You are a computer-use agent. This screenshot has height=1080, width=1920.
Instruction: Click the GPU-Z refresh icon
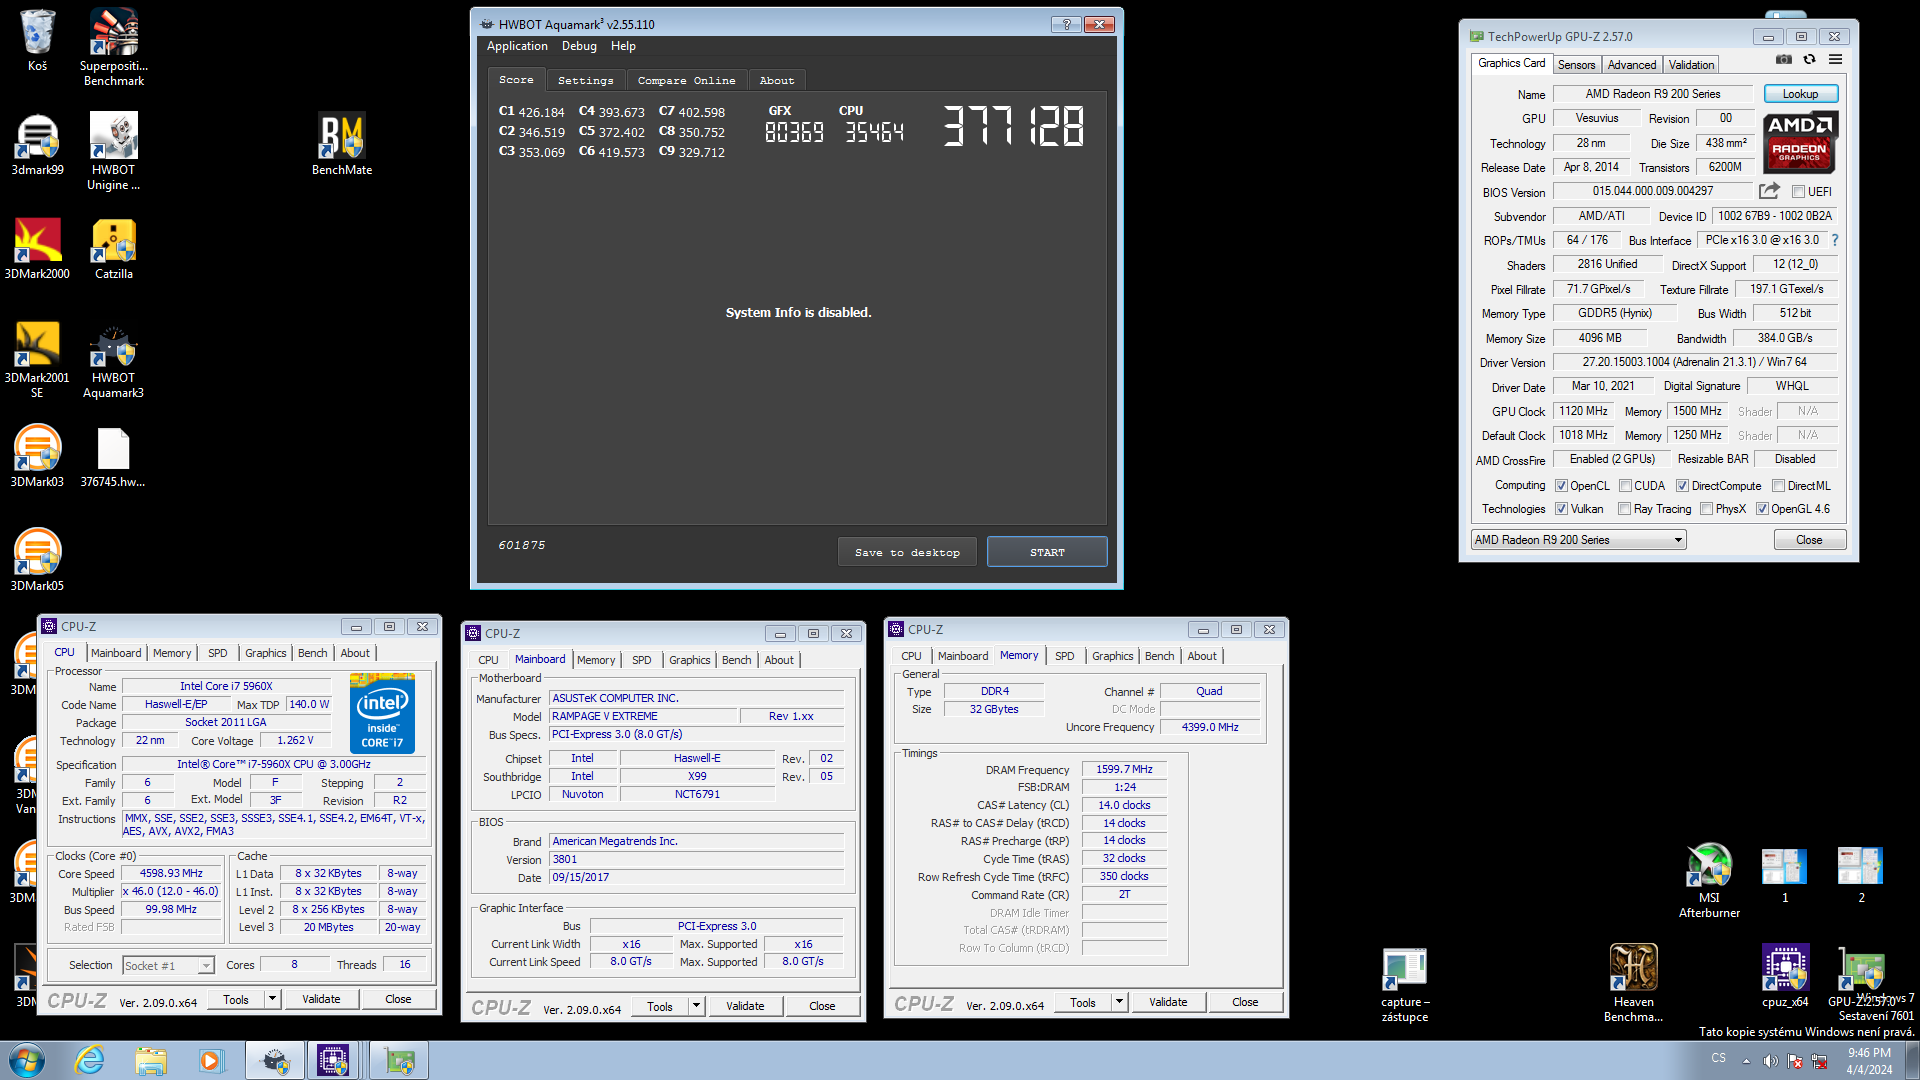pyautogui.click(x=1809, y=60)
